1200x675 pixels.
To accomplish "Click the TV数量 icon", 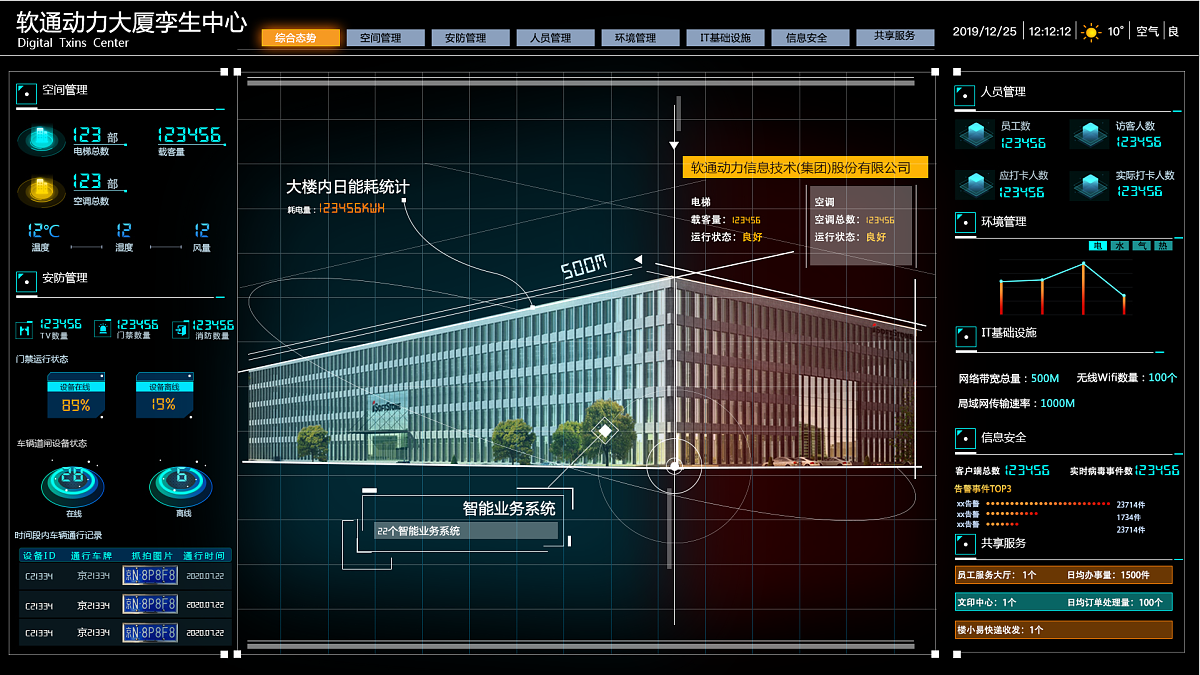I will coord(25,328).
